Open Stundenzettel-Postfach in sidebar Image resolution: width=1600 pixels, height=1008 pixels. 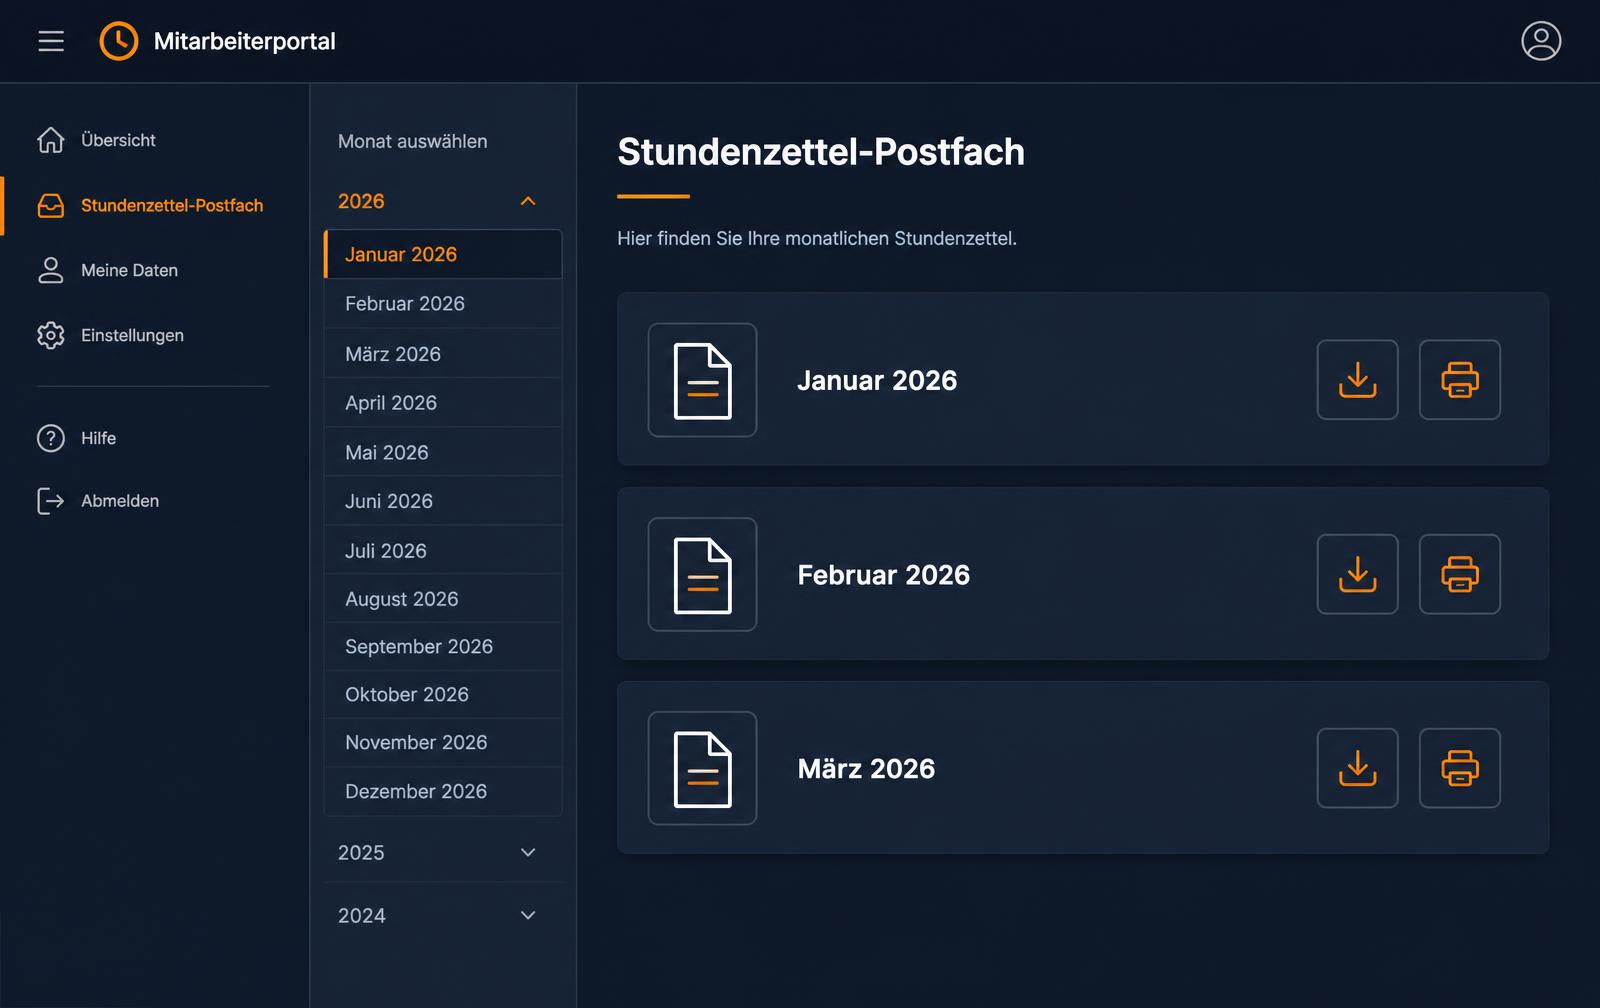(152, 206)
